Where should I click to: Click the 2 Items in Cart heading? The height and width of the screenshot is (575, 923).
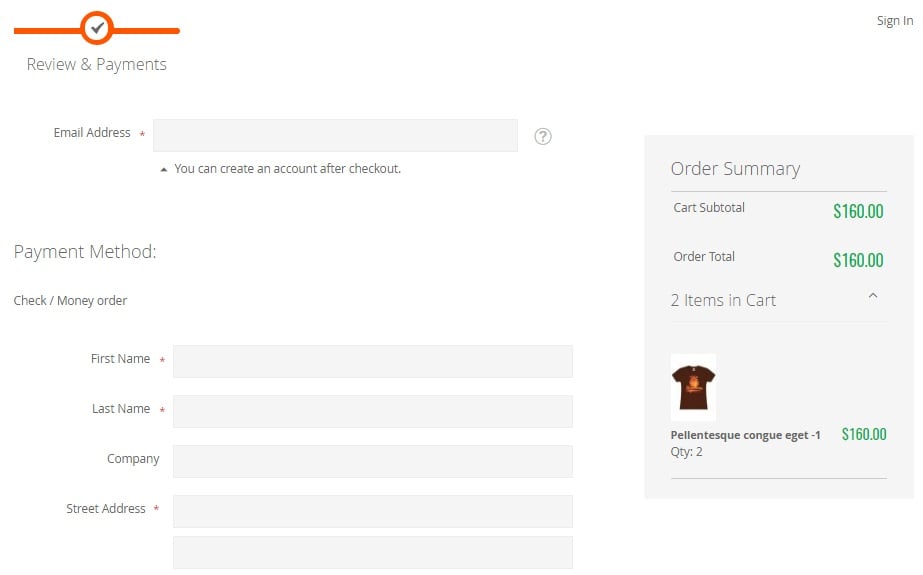(x=723, y=300)
